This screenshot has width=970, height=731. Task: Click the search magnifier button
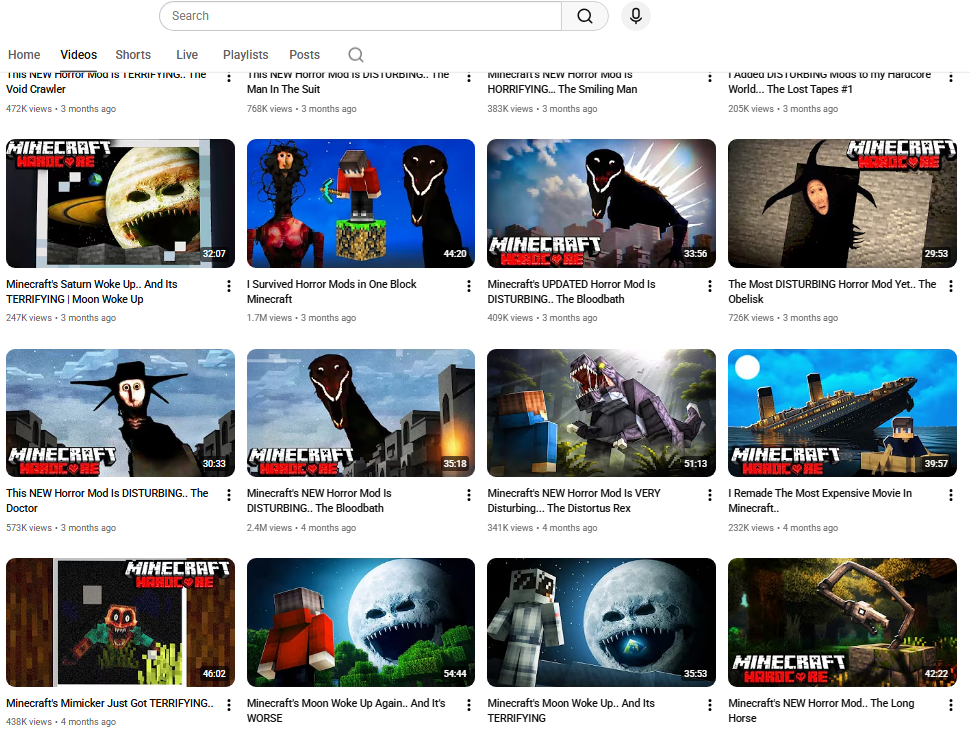[x=585, y=16]
